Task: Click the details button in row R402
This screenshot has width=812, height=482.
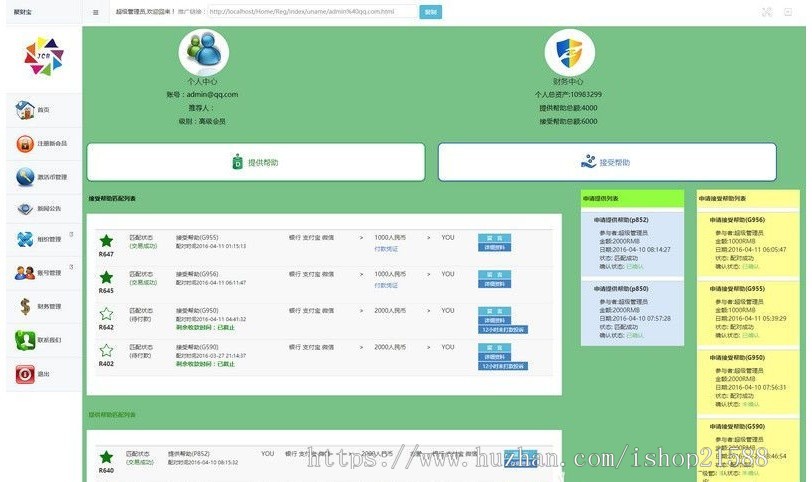Action: pyautogui.click(x=494, y=357)
